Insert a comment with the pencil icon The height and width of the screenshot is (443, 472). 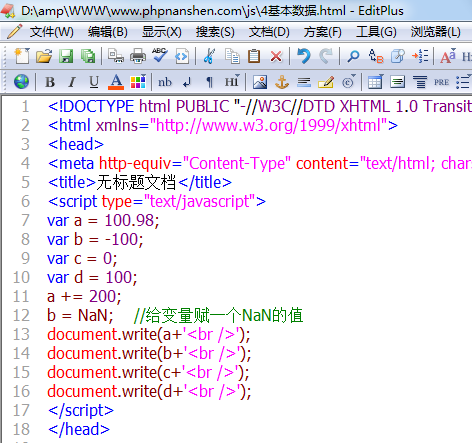coord(326,82)
